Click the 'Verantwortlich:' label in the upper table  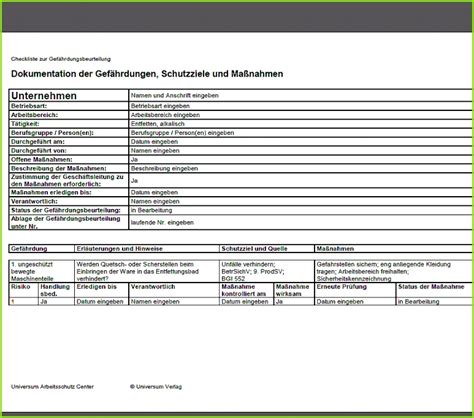34,201
